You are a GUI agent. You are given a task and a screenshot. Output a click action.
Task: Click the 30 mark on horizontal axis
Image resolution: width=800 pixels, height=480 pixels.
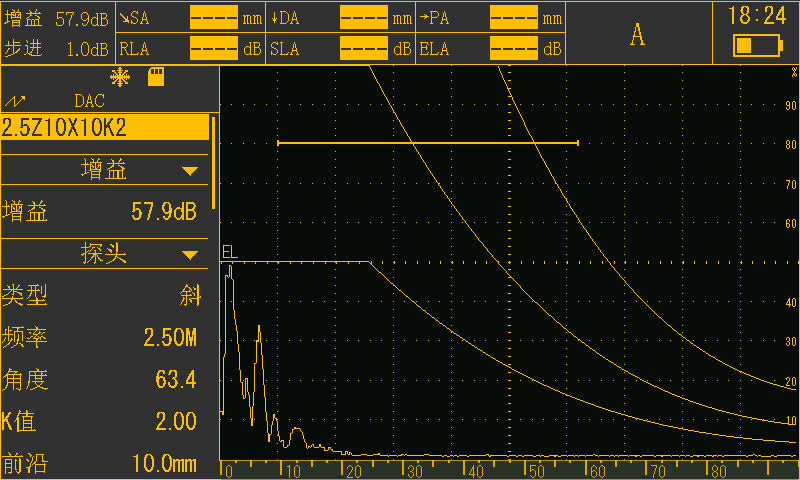tap(414, 471)
